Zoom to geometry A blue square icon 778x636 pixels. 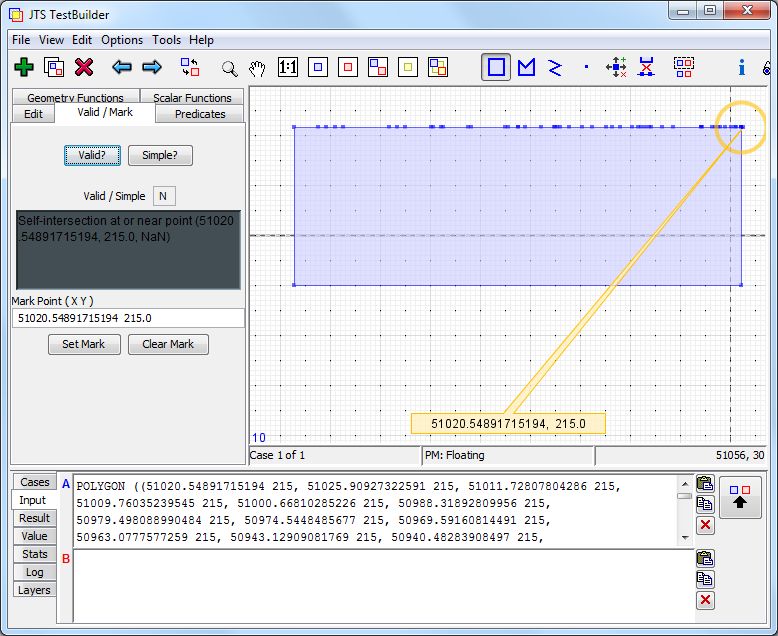(x=318, y=67)
